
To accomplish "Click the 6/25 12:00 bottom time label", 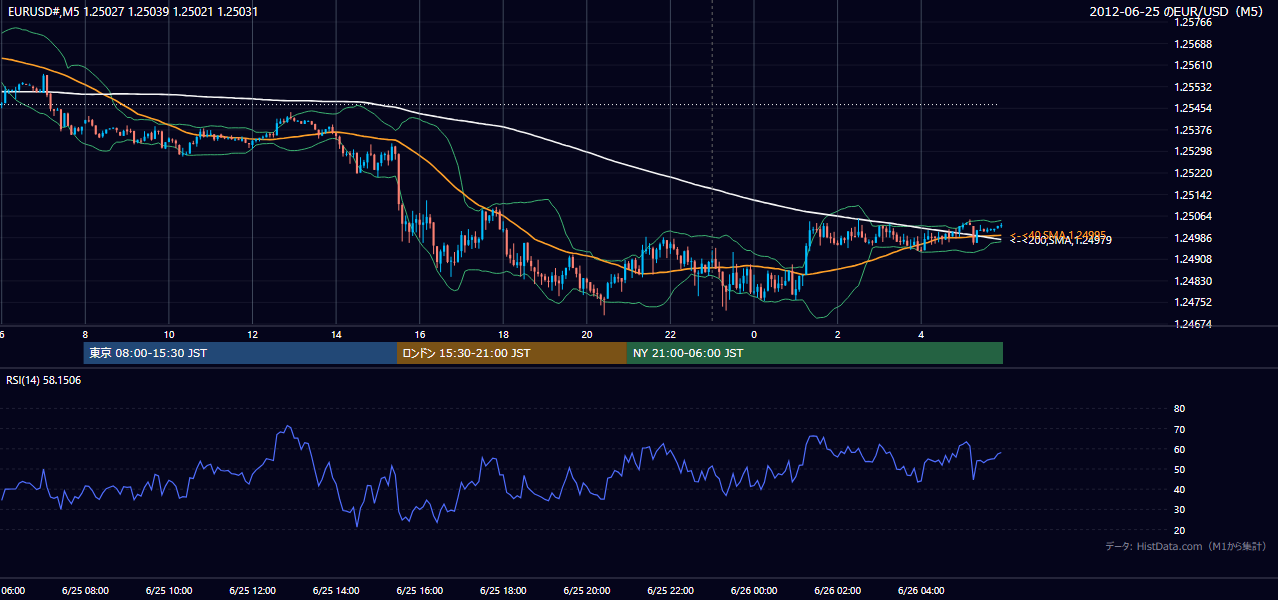I will click(252, 591).
